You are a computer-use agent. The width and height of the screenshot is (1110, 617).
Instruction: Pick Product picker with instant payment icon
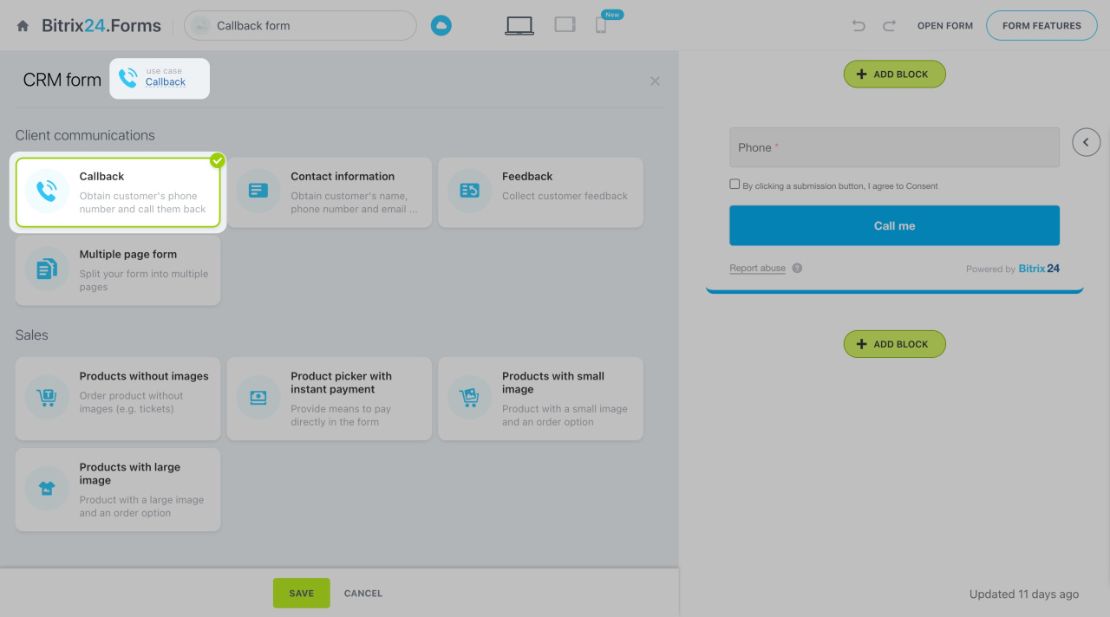[x=258, y=397]
